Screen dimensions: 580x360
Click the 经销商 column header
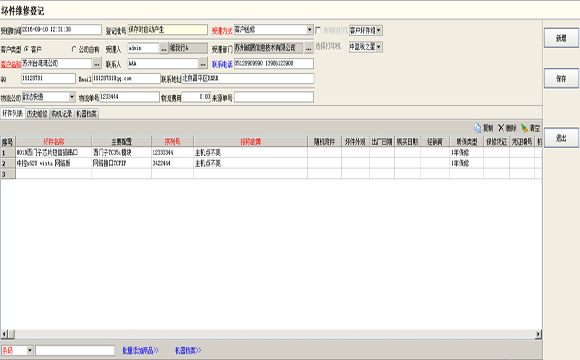coord(435,142)
